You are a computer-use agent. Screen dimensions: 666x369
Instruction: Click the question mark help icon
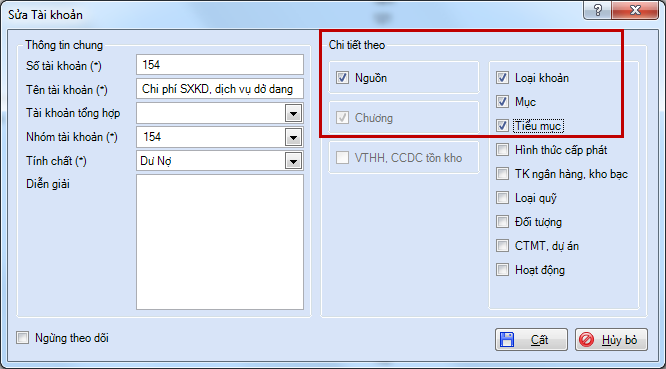(x=598, y=10)
